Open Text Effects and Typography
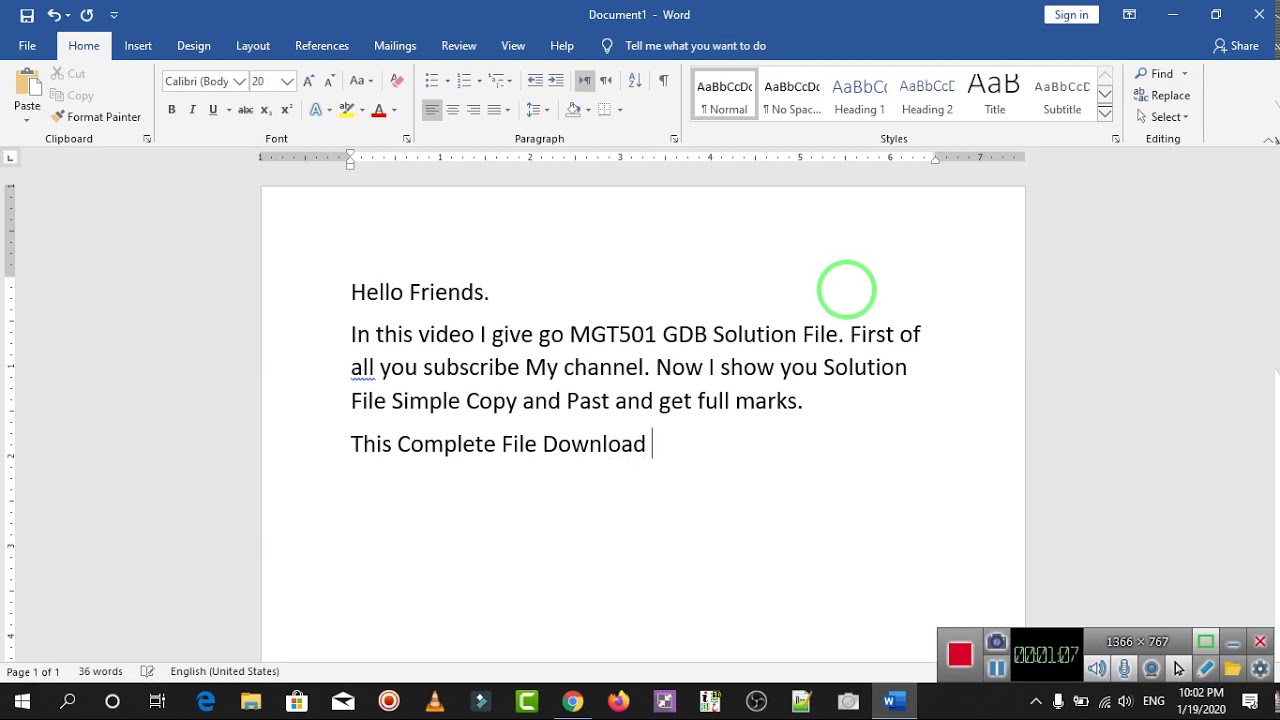1280x720 pixels. point(316,110)
